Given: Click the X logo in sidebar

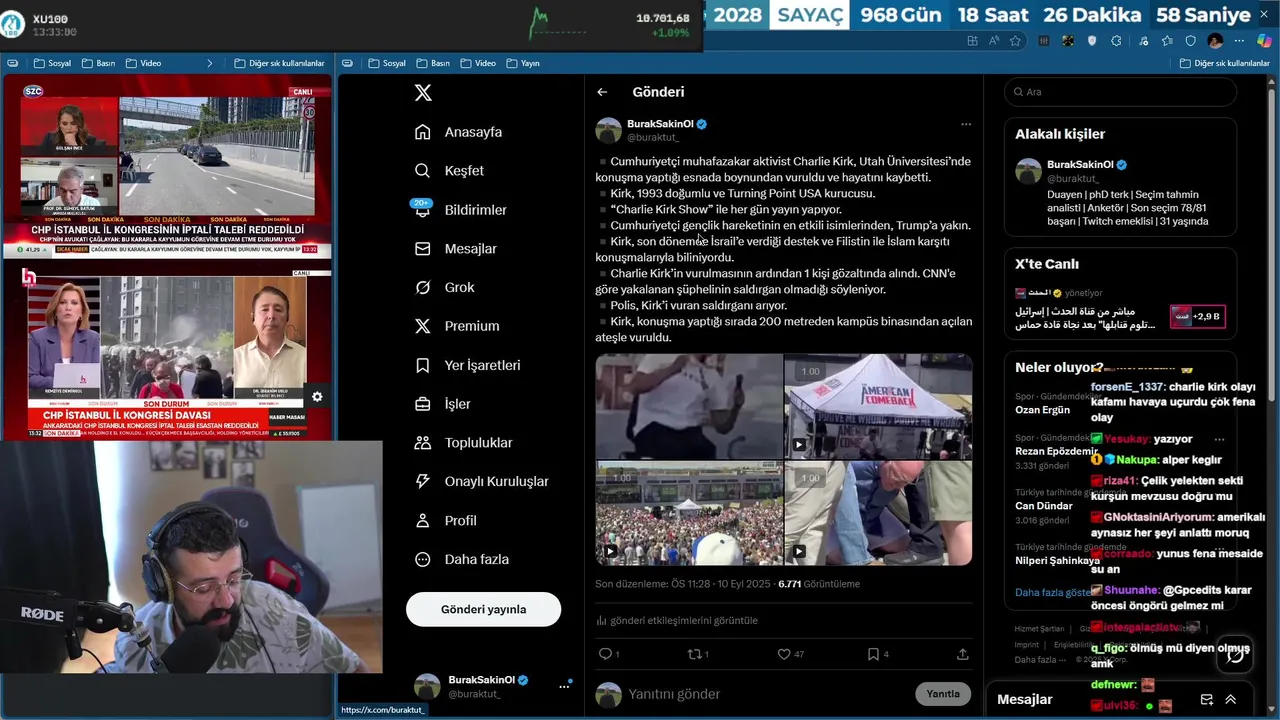Looking at the screenshot, I should [423, 92].
